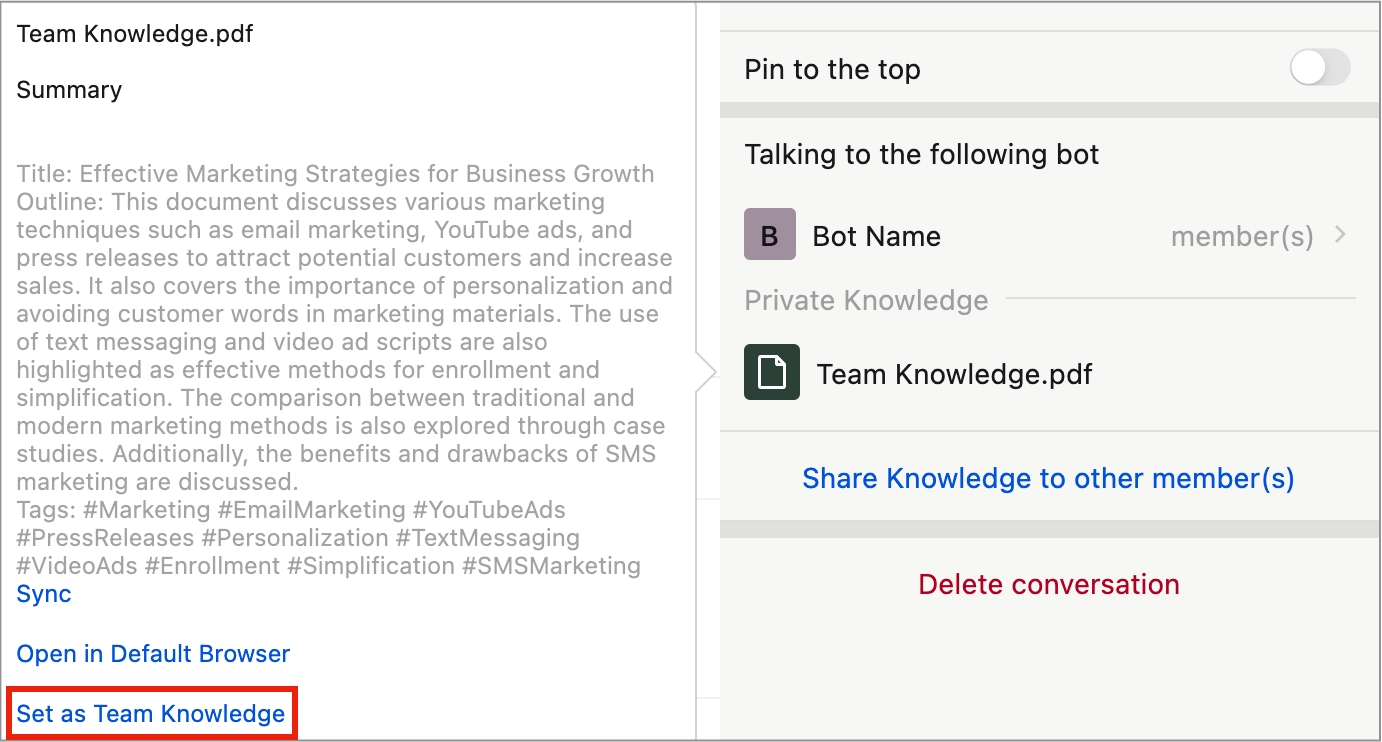Viewport: 1382px width, 742px height.
Task: Select Set as Team Knowledge
Action: 151,714
